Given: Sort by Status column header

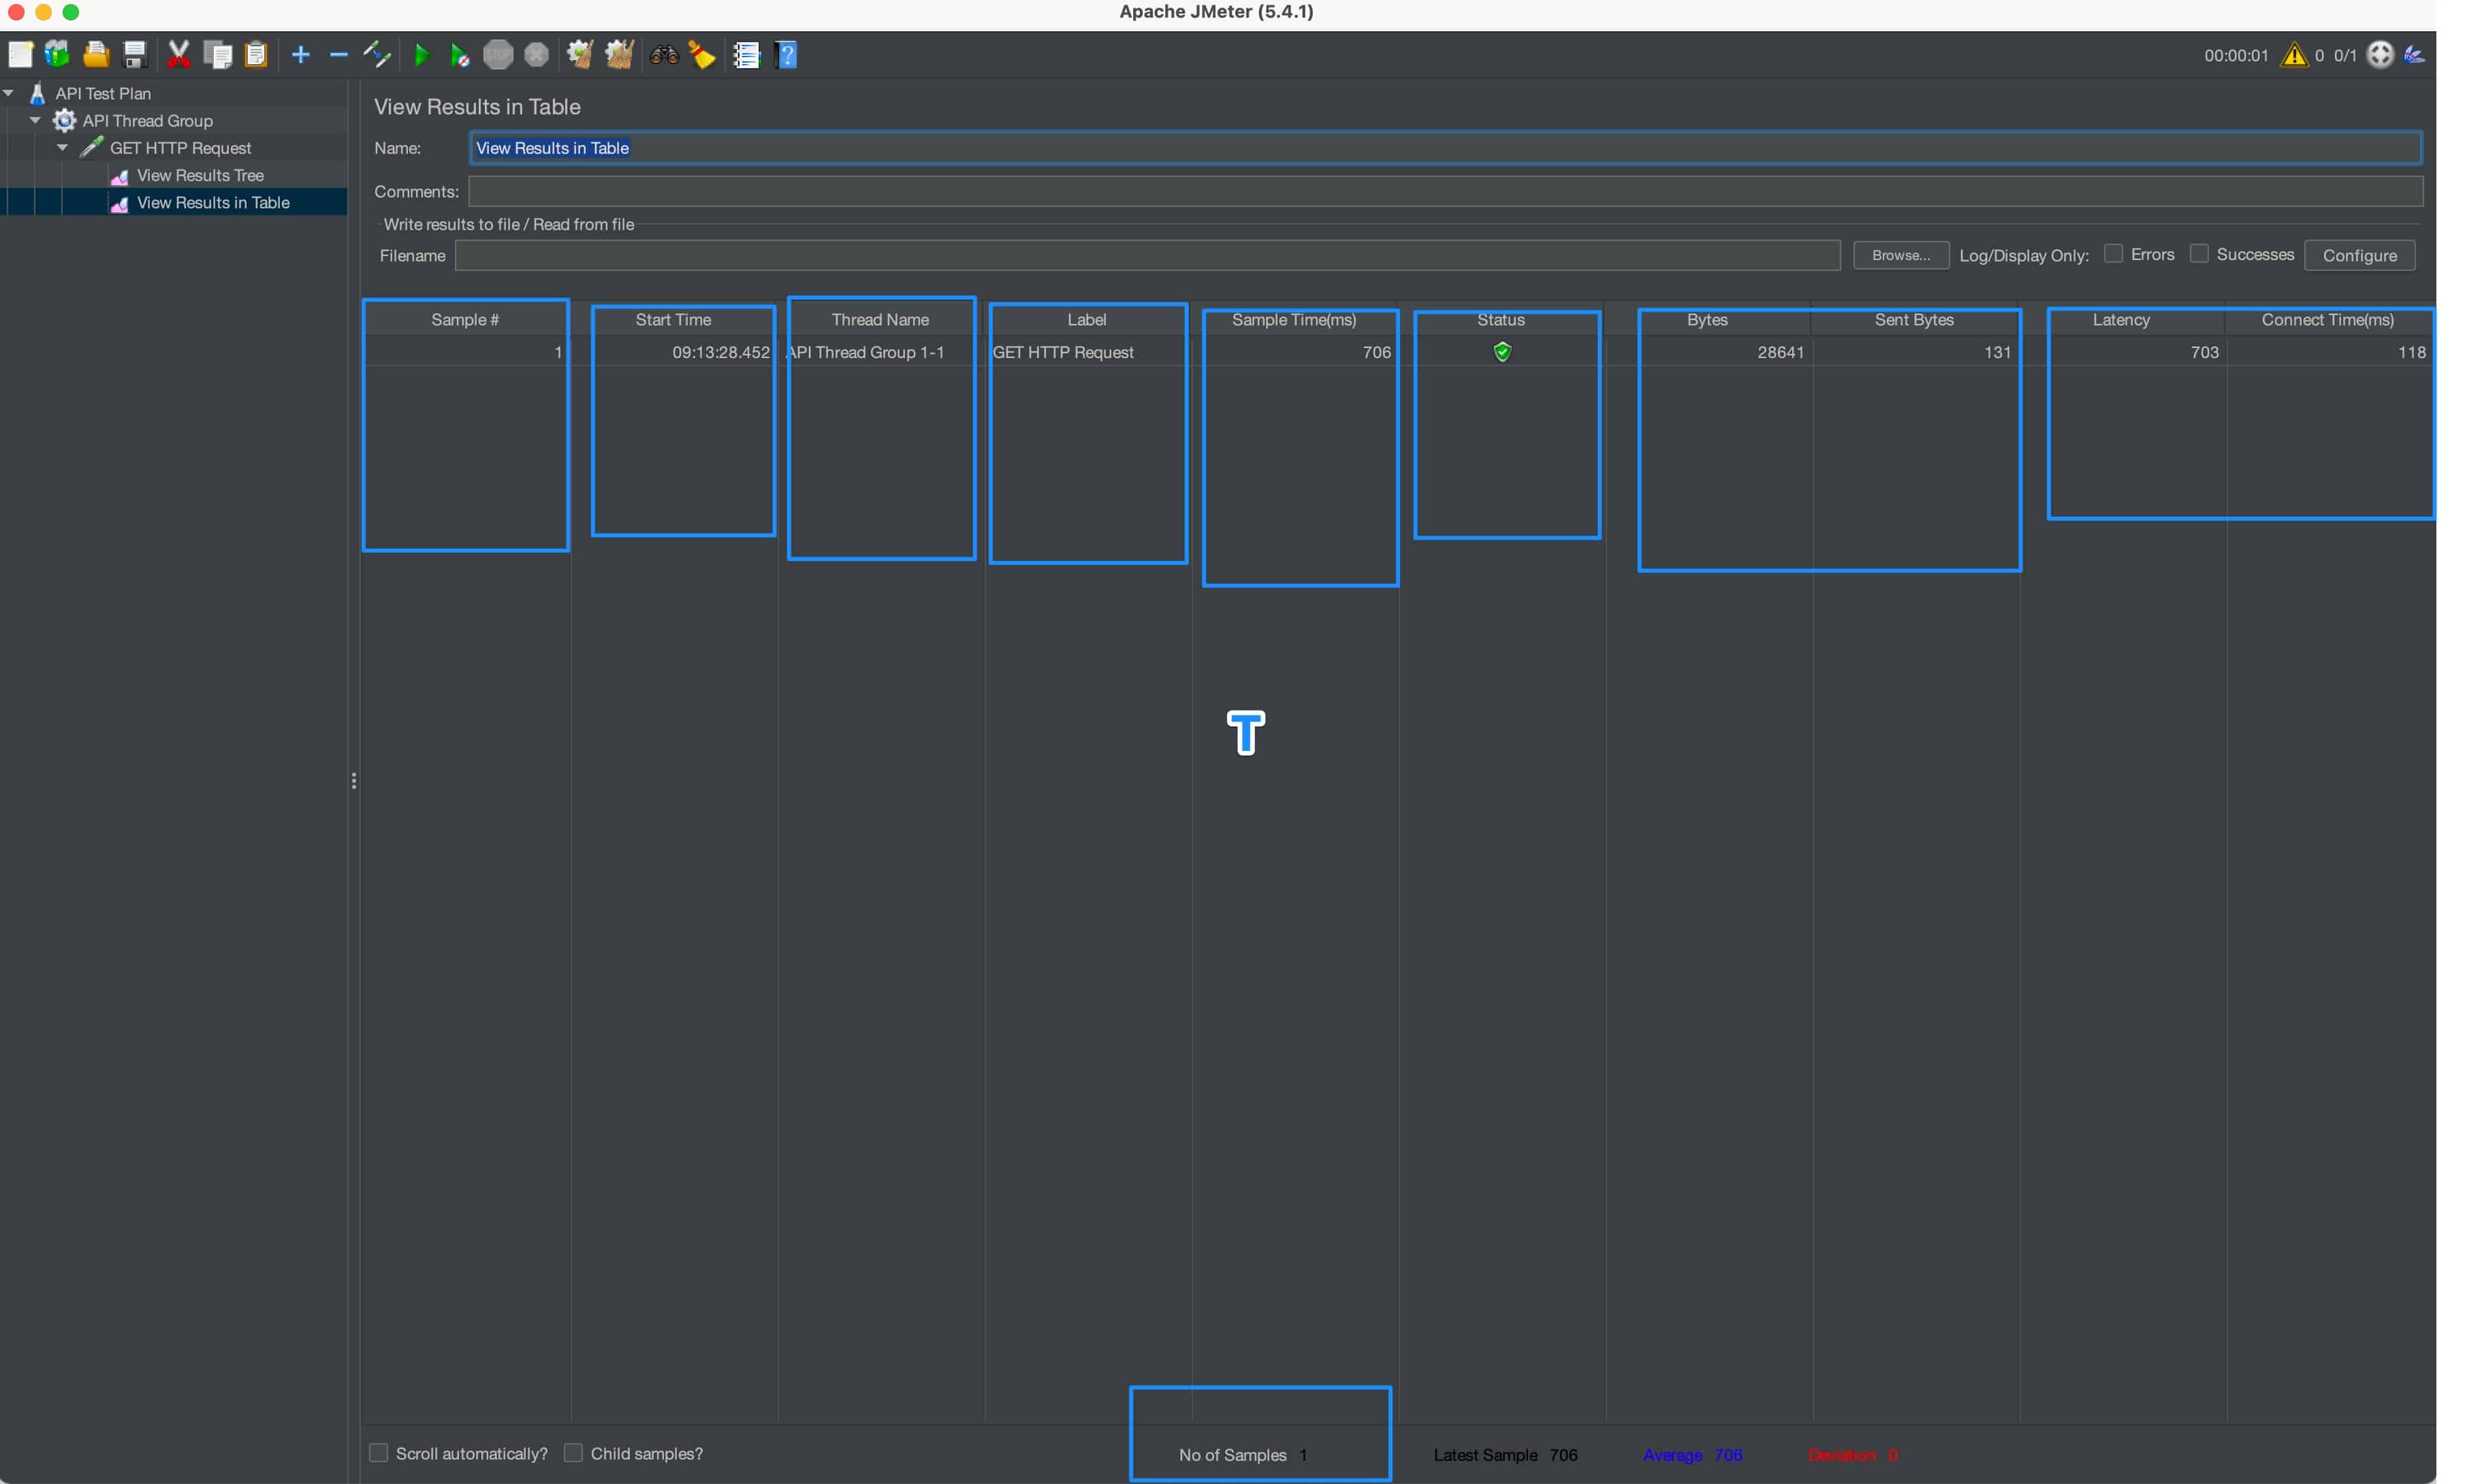Looking at the screenshot, I should 1501,320.
